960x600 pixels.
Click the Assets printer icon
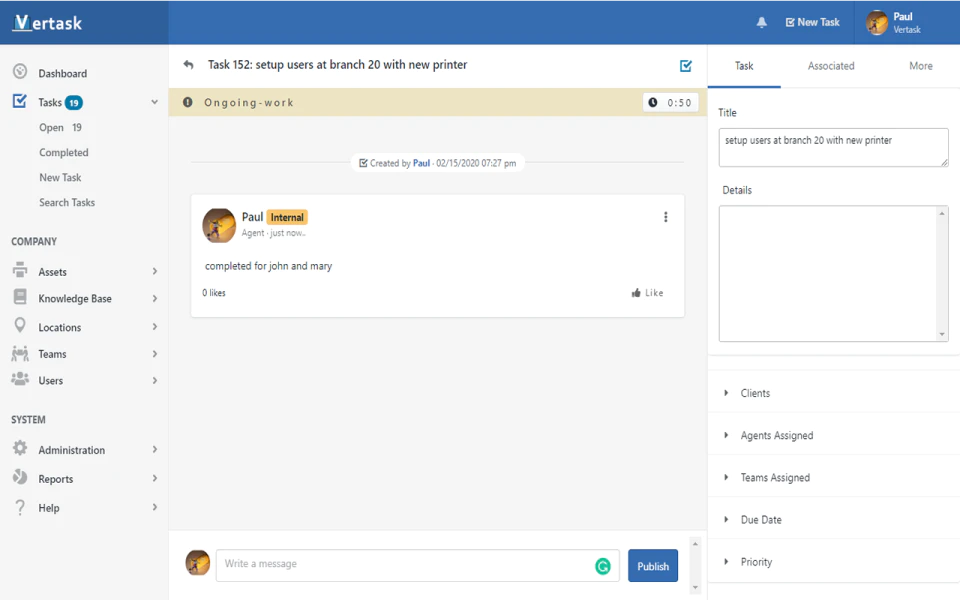click(20, 269)
